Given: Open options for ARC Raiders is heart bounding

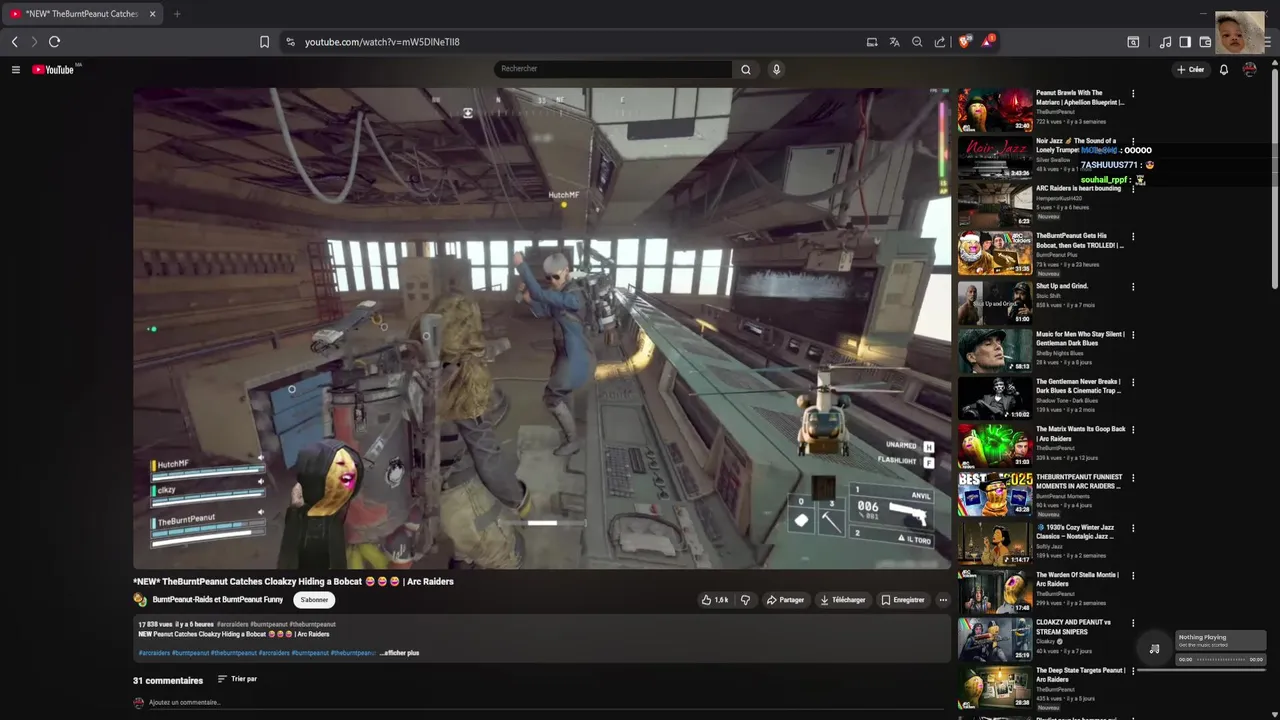Looking at the screenshot, I should tap(1133, 189).
